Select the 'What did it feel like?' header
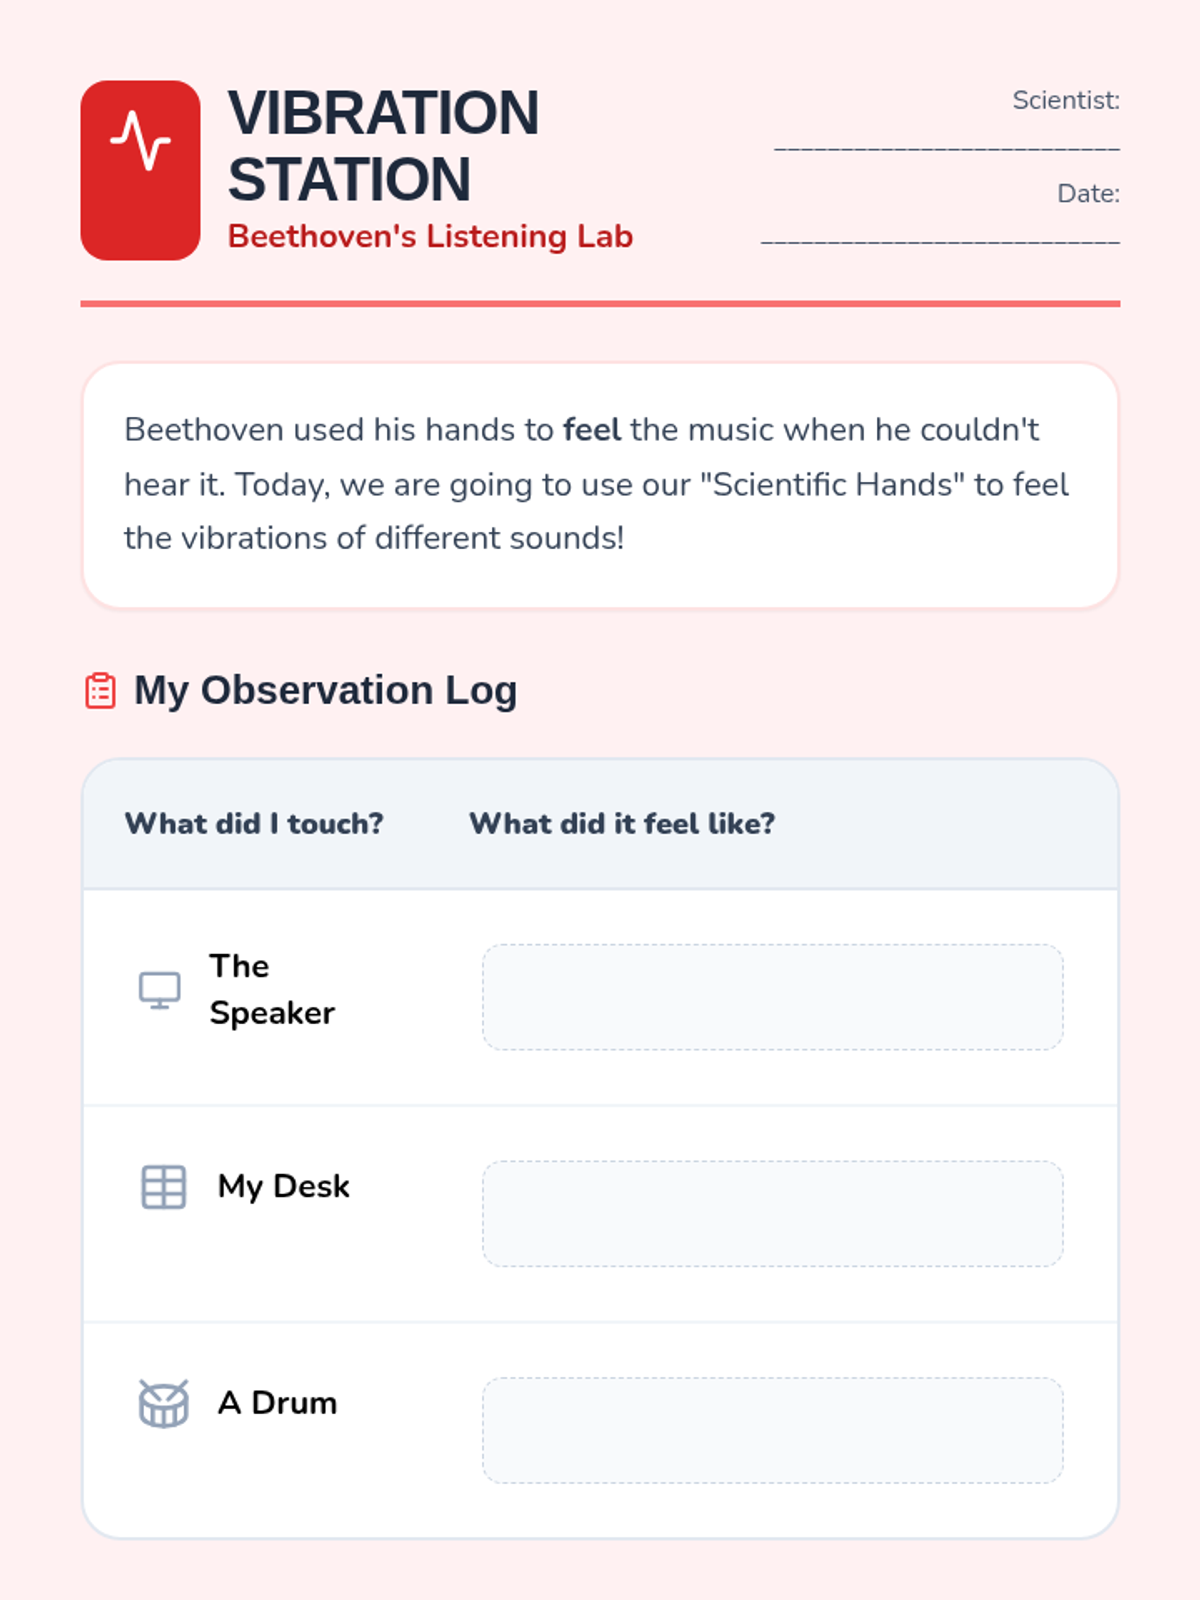 622,823
